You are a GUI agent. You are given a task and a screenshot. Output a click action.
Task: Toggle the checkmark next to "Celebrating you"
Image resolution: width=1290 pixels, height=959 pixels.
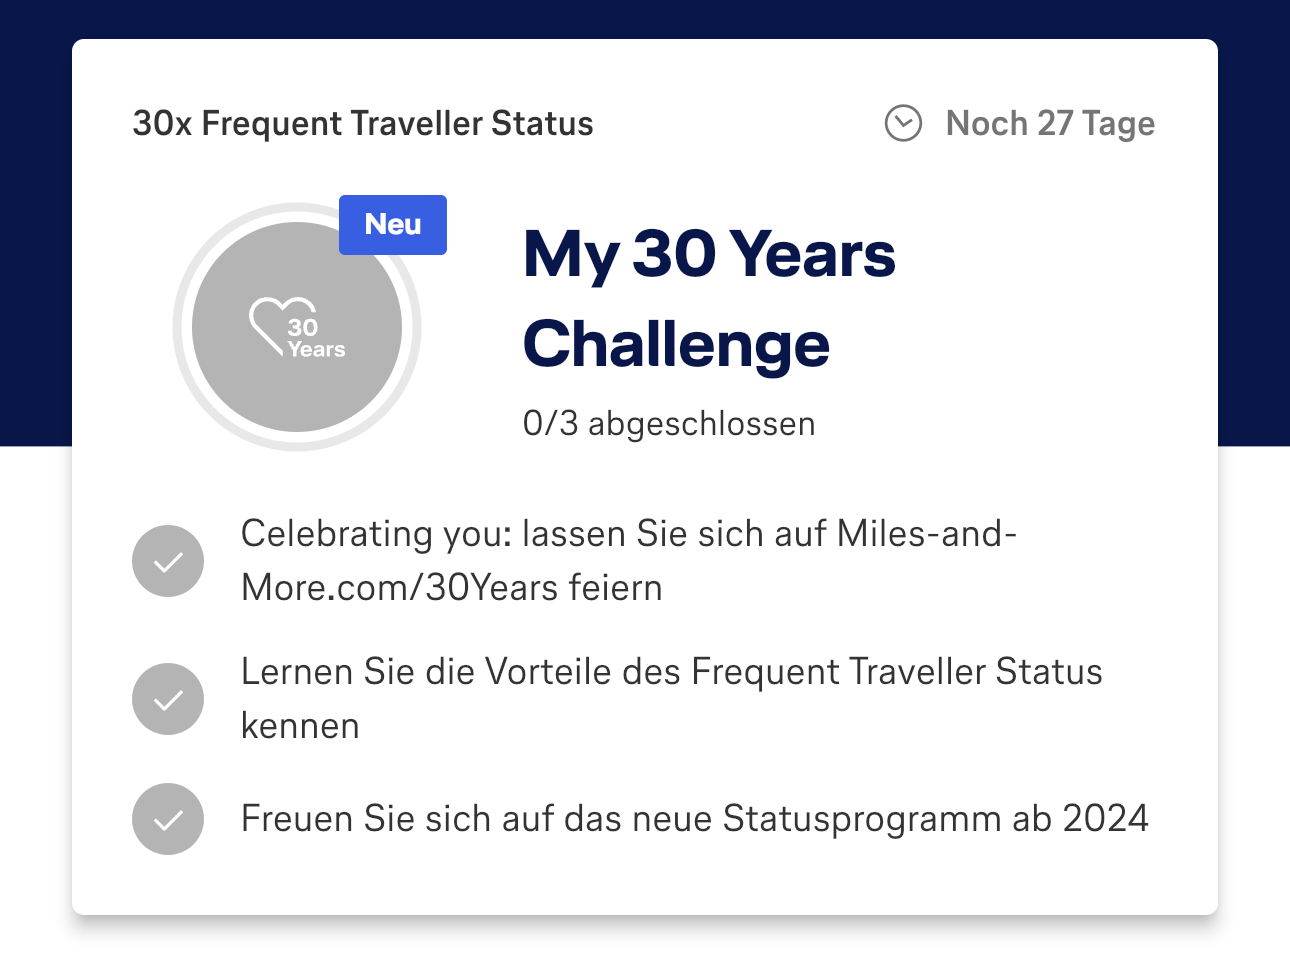point(168,561)
